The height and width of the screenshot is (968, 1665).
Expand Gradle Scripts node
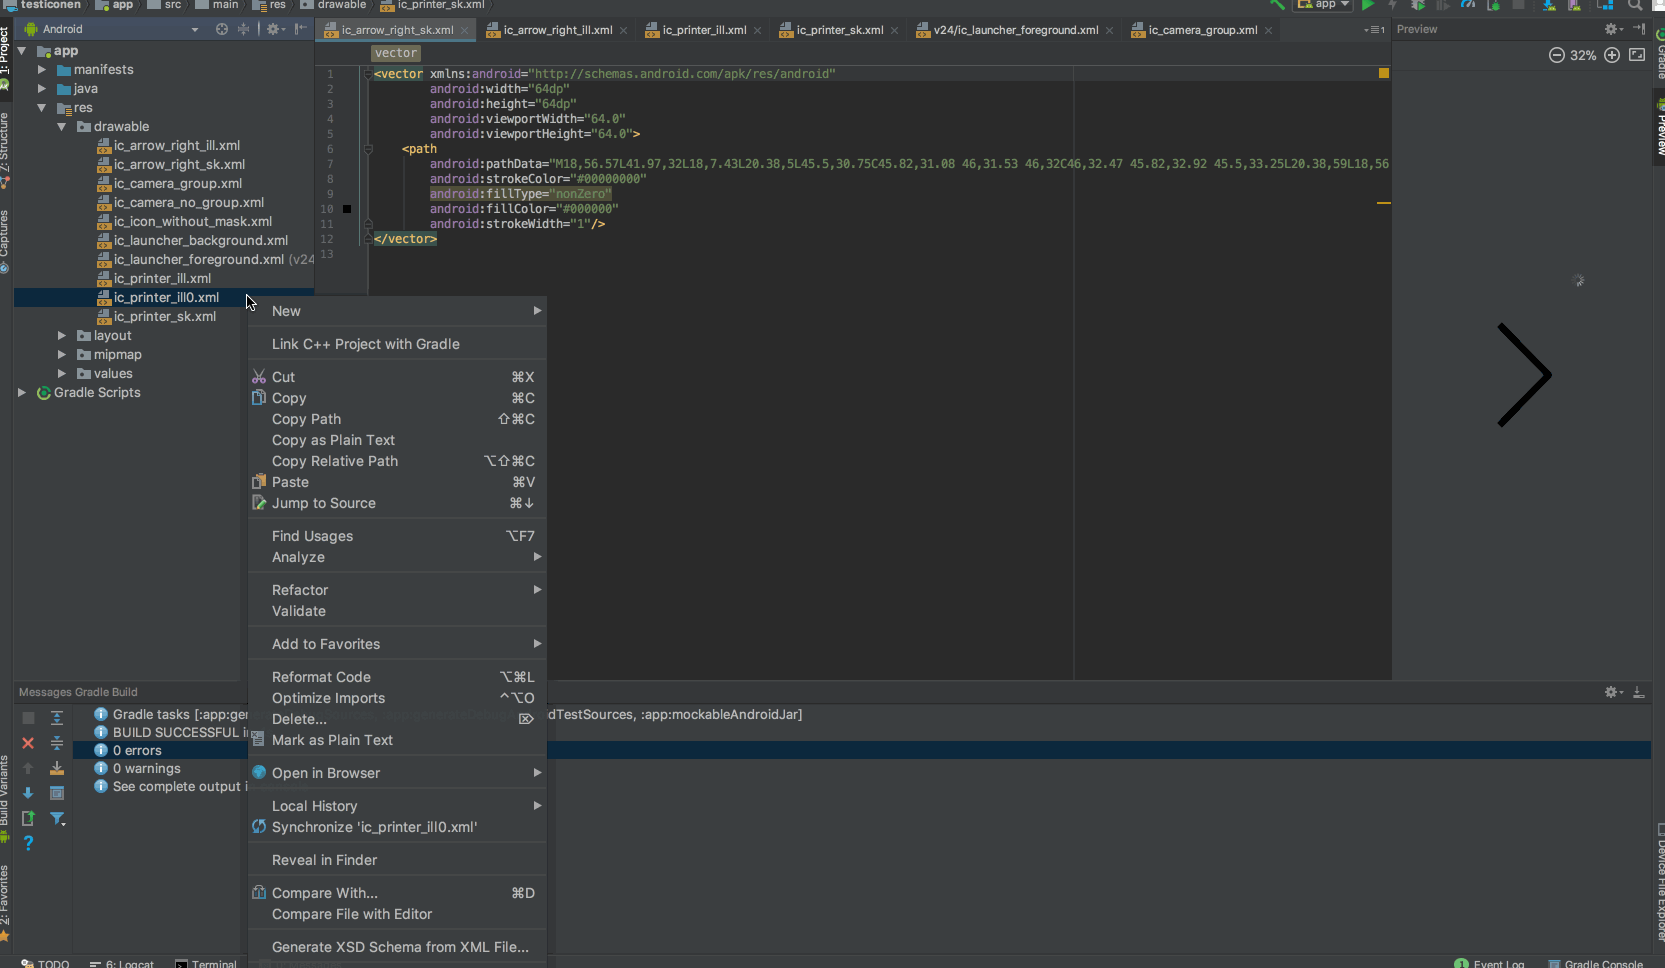pyautogui.click(x=22, y=393)
